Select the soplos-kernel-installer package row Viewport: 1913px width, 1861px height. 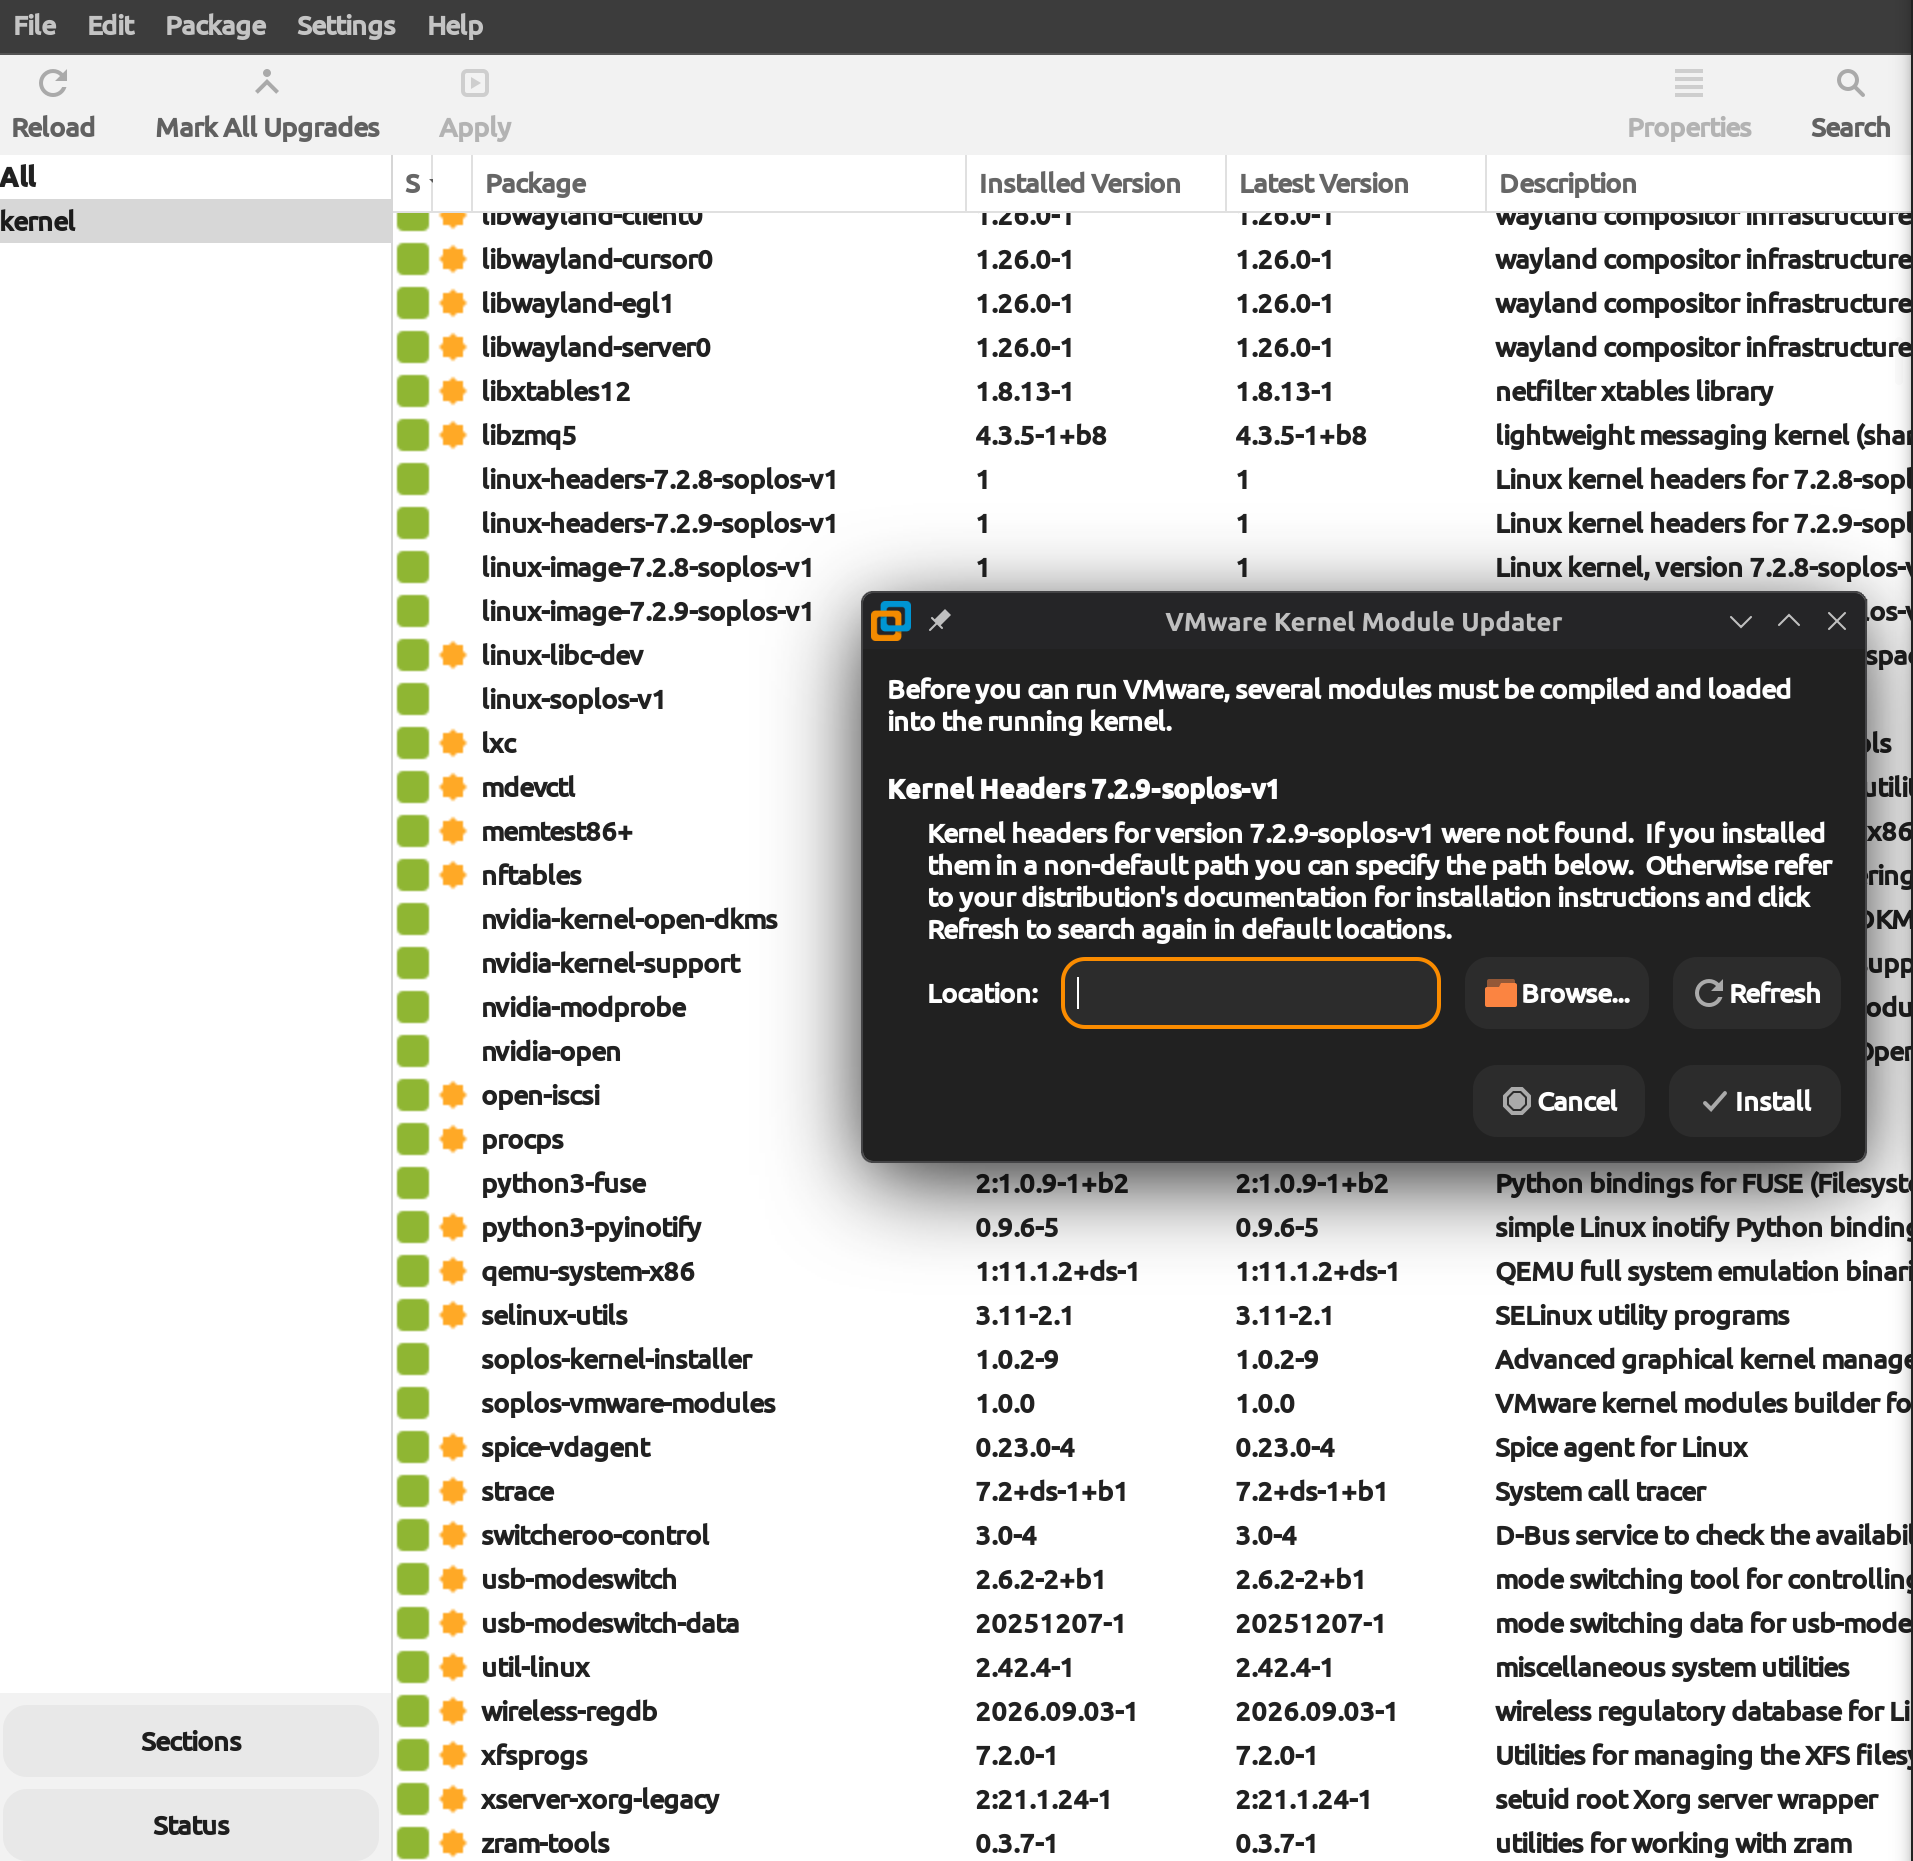click(x=1152, y=1359)
